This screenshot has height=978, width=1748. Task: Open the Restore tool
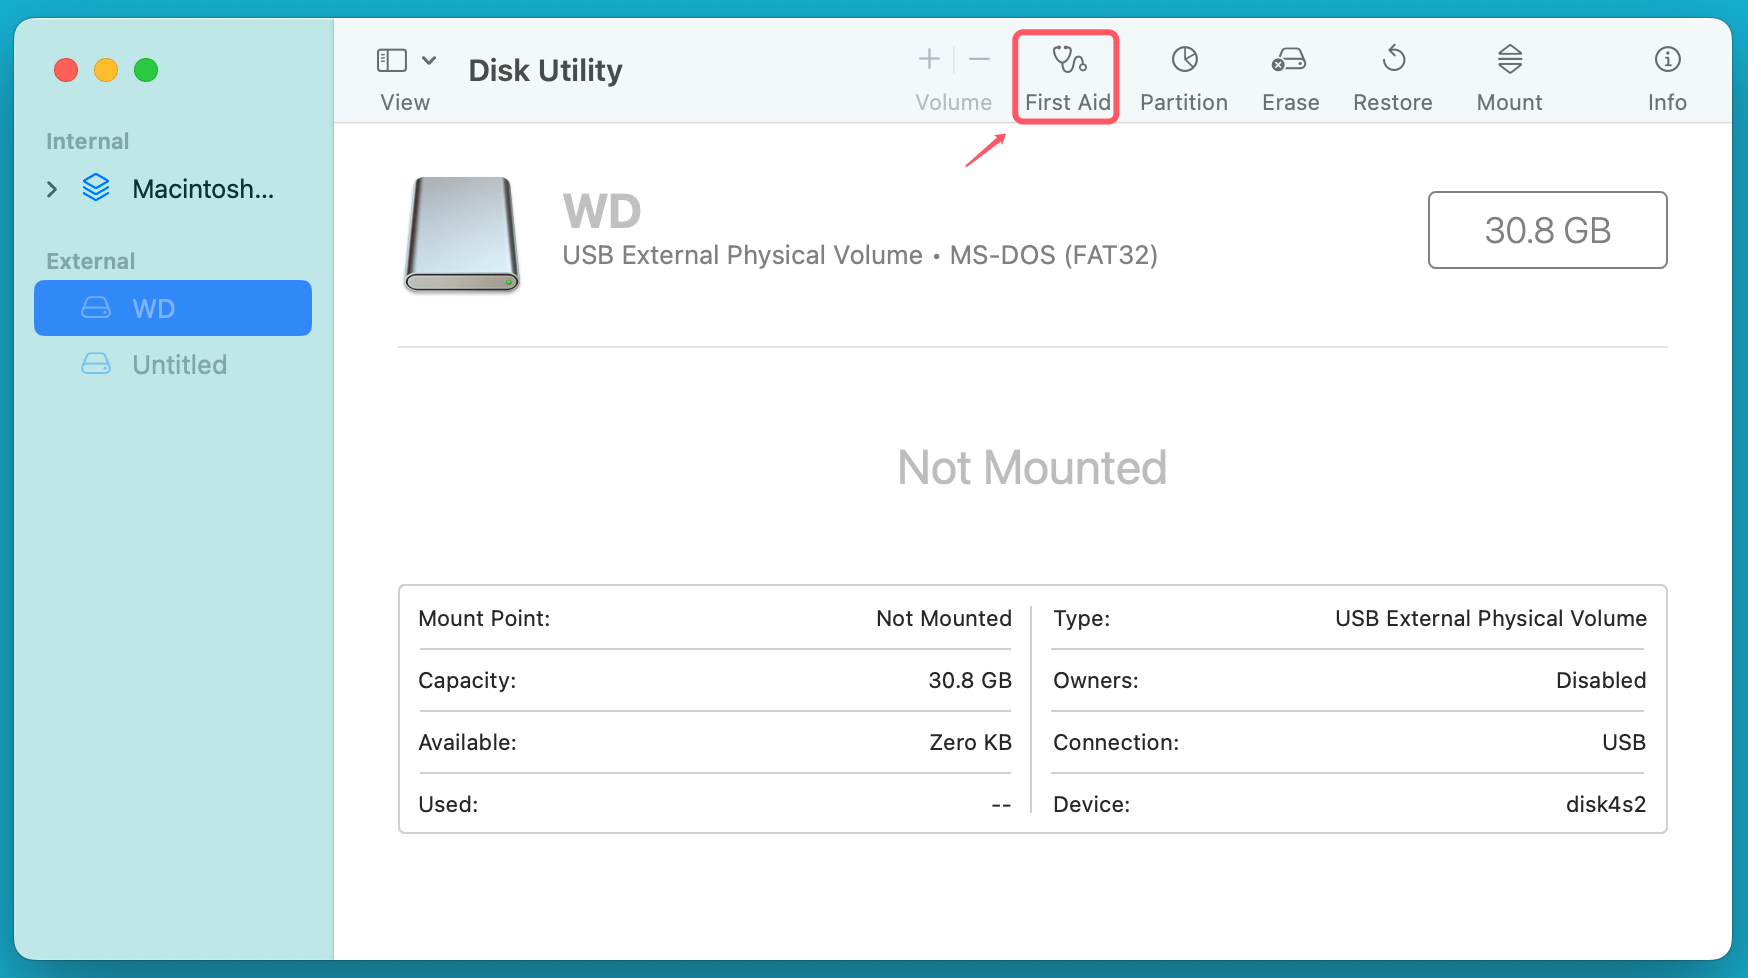(1393, 75)
